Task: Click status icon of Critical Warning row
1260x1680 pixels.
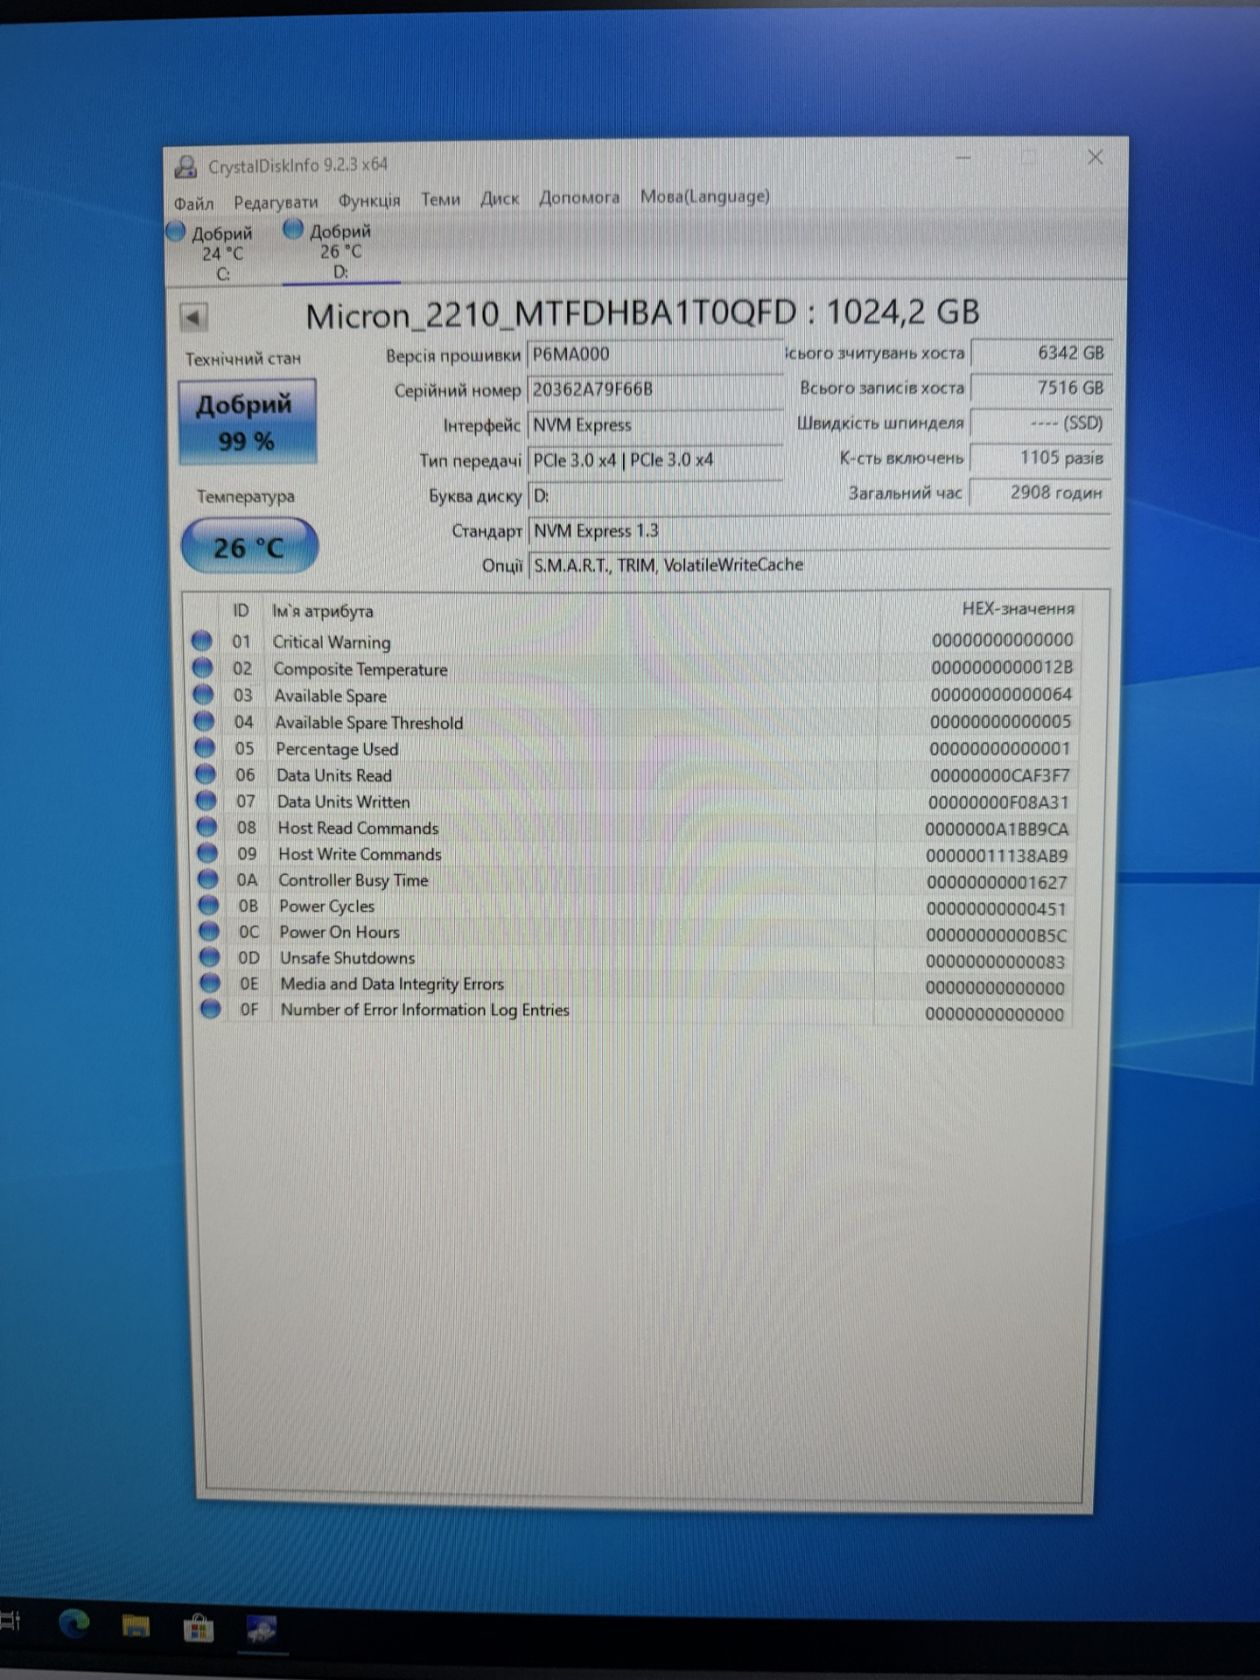Action: (201, 641)
